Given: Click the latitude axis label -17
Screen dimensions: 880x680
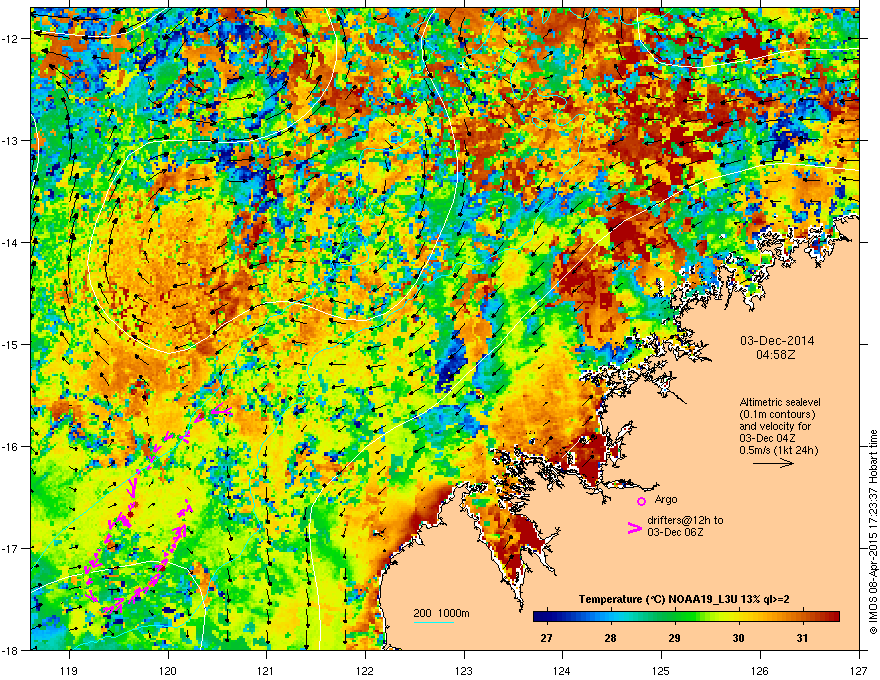Looking at the screenshot, I should [x=10, y=548].
